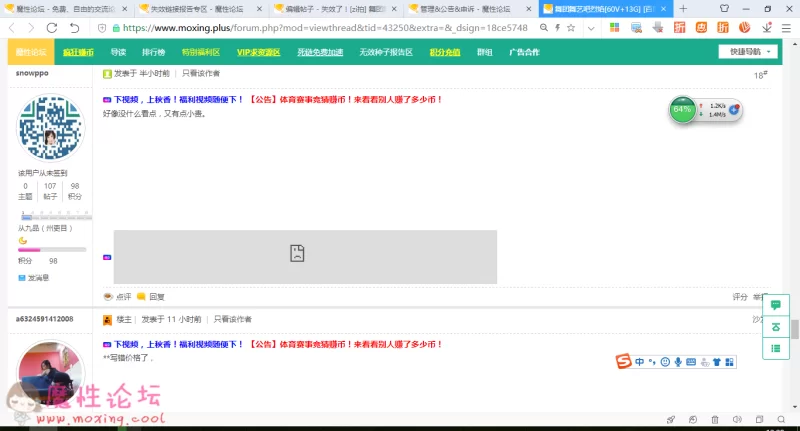Click 只看该作者 in the first post
The height and width of the screenshot is (431, 800).
[x=201, y=73]
